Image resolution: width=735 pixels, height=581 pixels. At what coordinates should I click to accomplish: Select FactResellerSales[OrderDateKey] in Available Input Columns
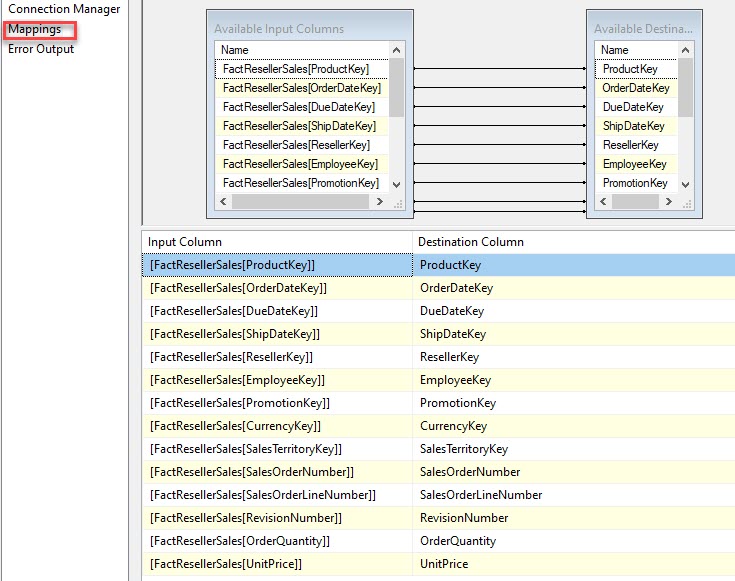pyautogui.click(x=301, y=88)
